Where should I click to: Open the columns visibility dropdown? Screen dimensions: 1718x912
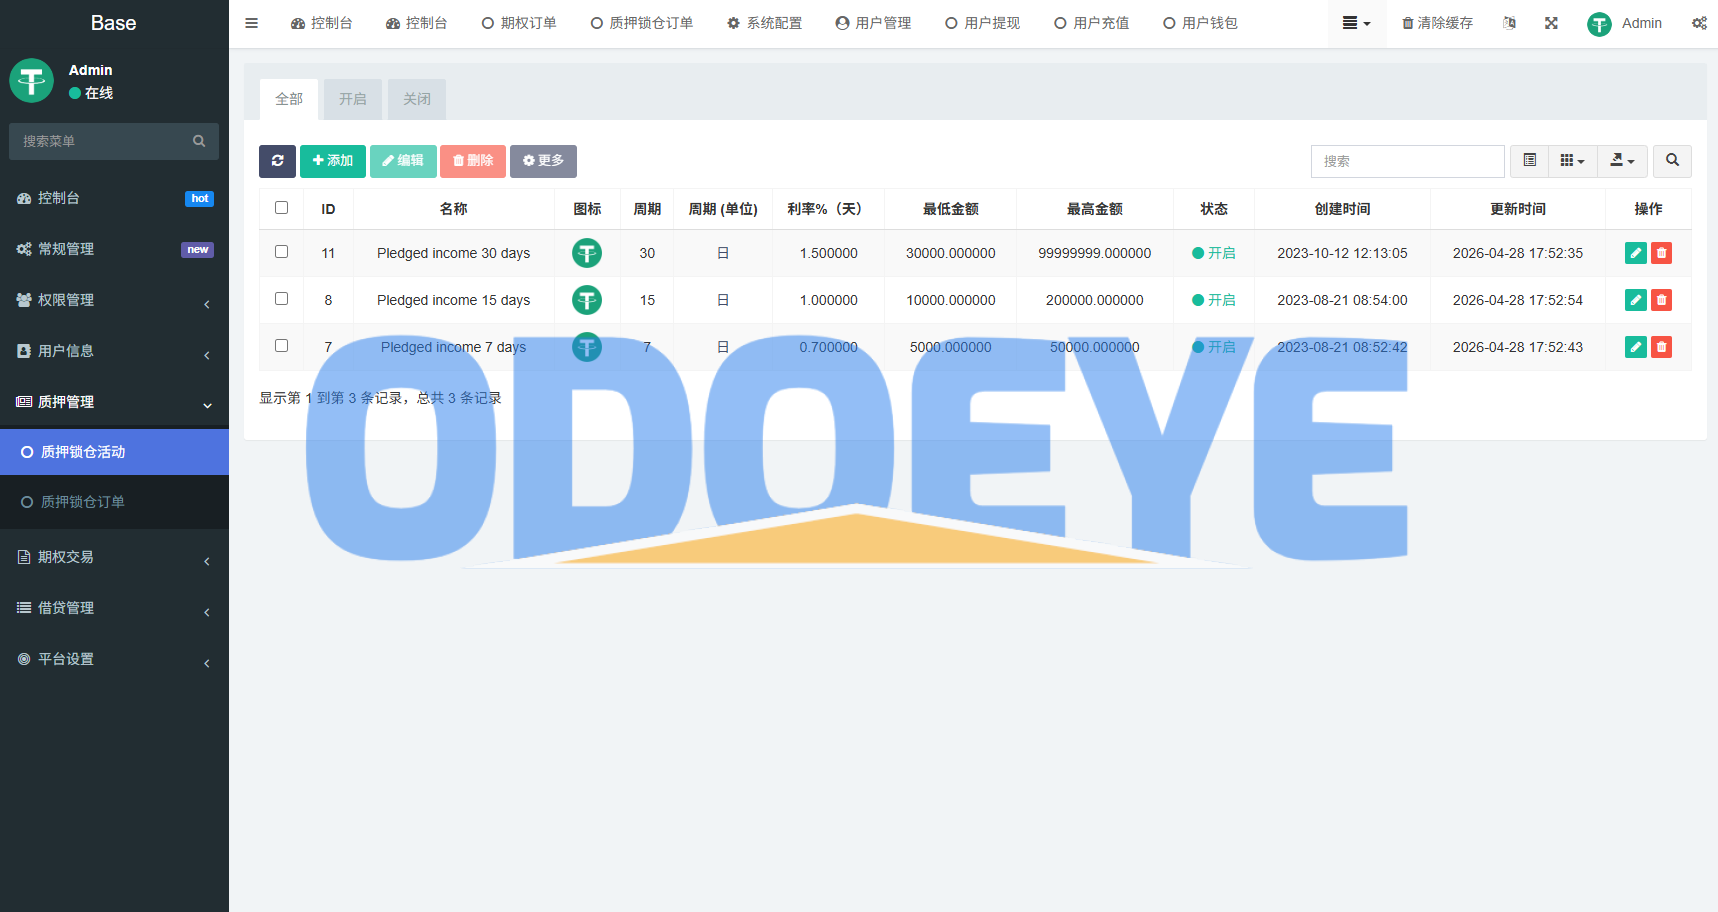click(1572, 161)
